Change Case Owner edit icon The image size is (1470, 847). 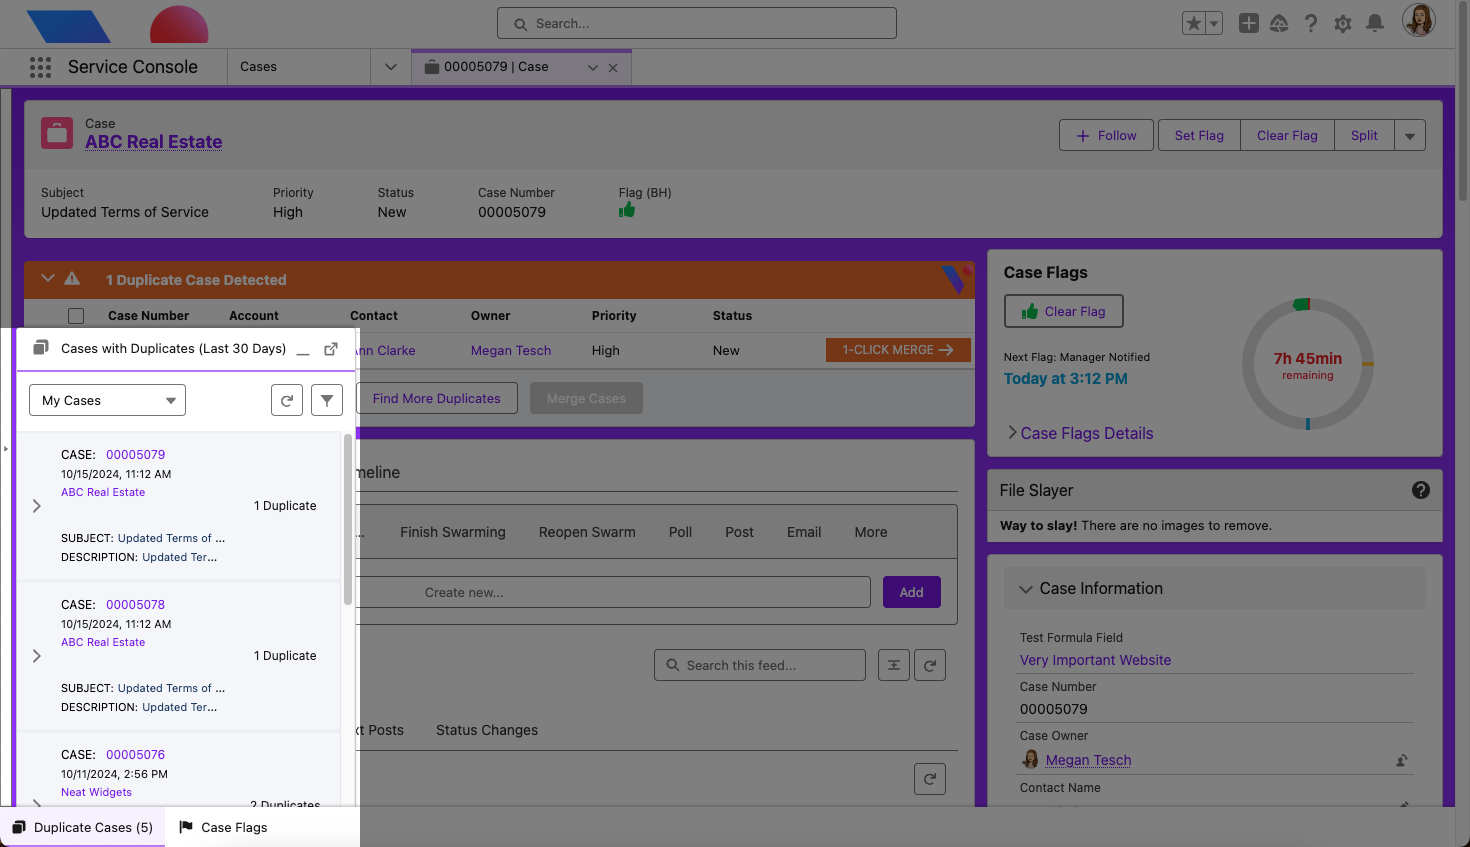(x=1402, y=761)
